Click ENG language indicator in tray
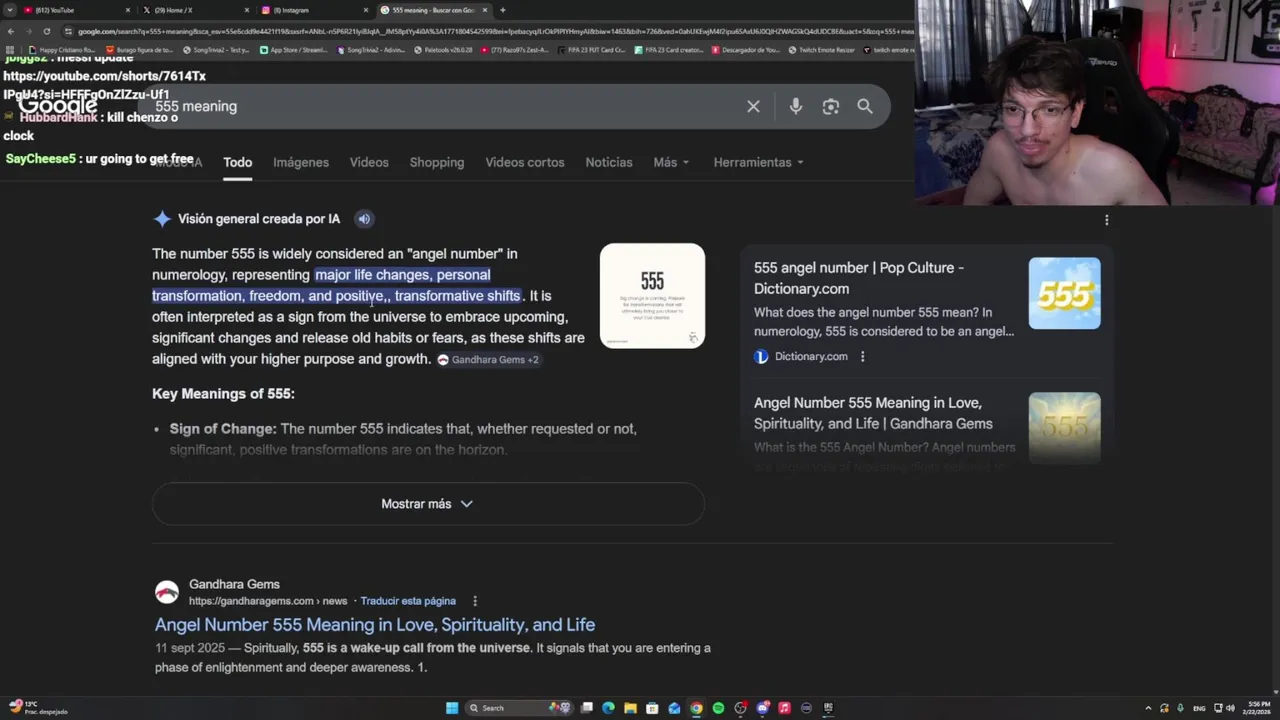 (x=1199, y=708)
